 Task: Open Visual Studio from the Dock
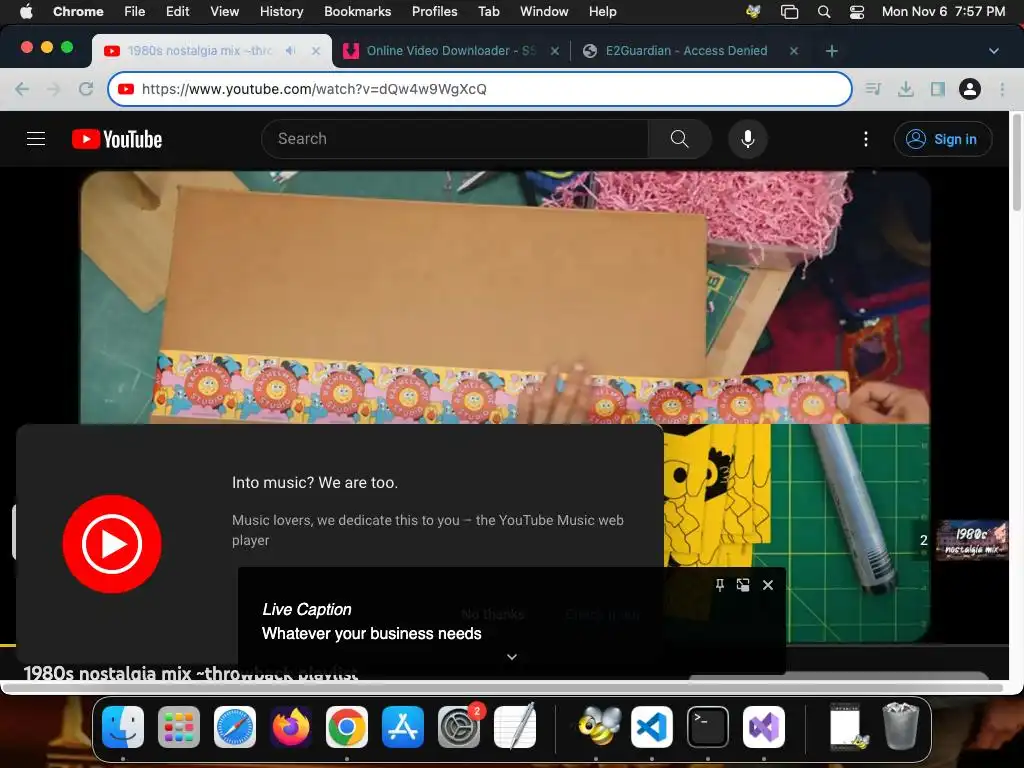coord(764,727)
